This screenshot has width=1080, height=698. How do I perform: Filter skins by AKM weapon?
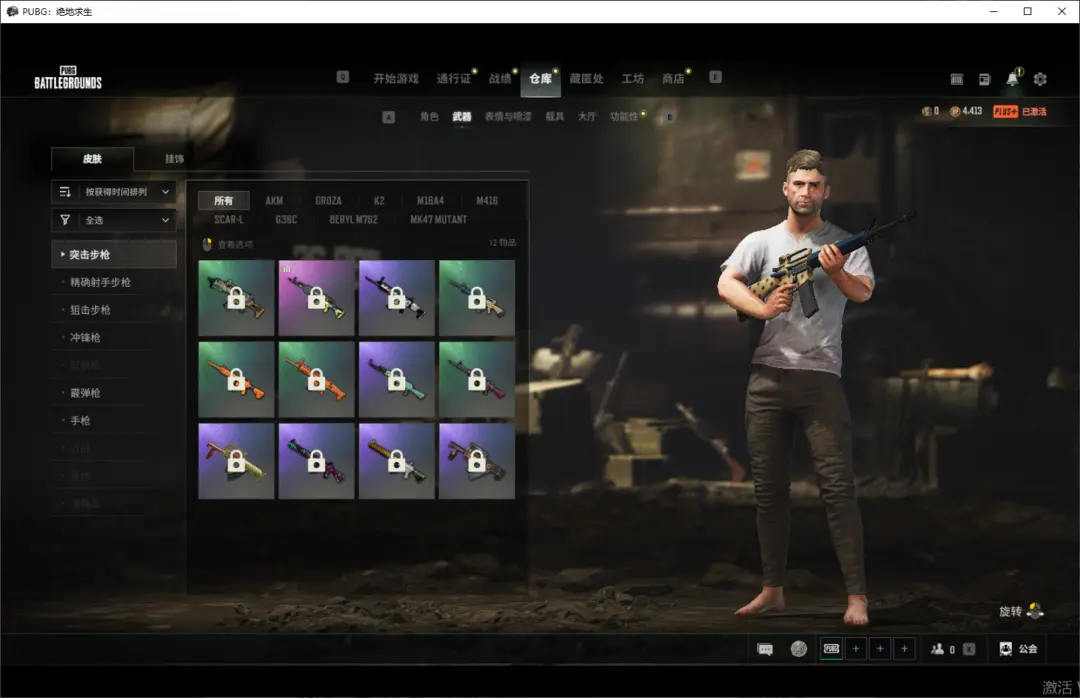pos(274,201)
